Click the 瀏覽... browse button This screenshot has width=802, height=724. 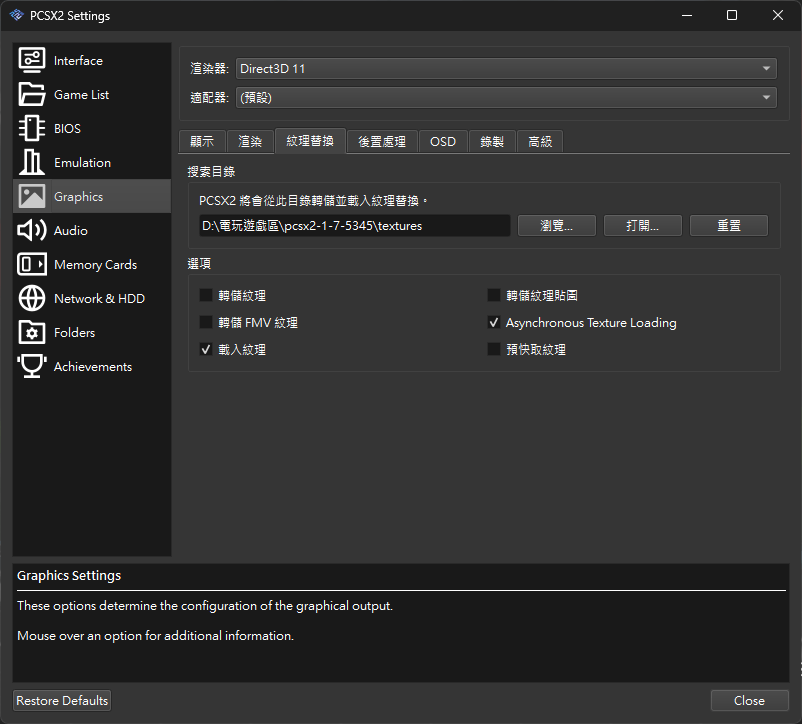pos(556,226)
